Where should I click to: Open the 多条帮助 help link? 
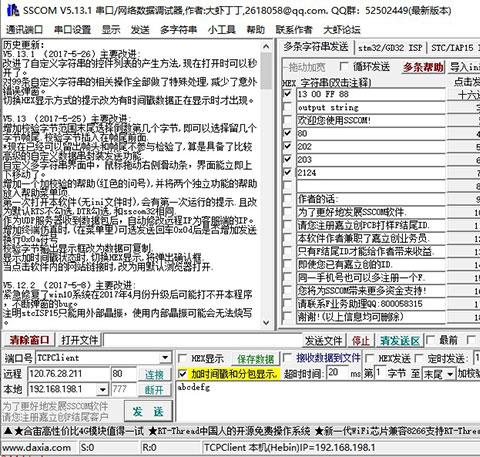[423, 67]
